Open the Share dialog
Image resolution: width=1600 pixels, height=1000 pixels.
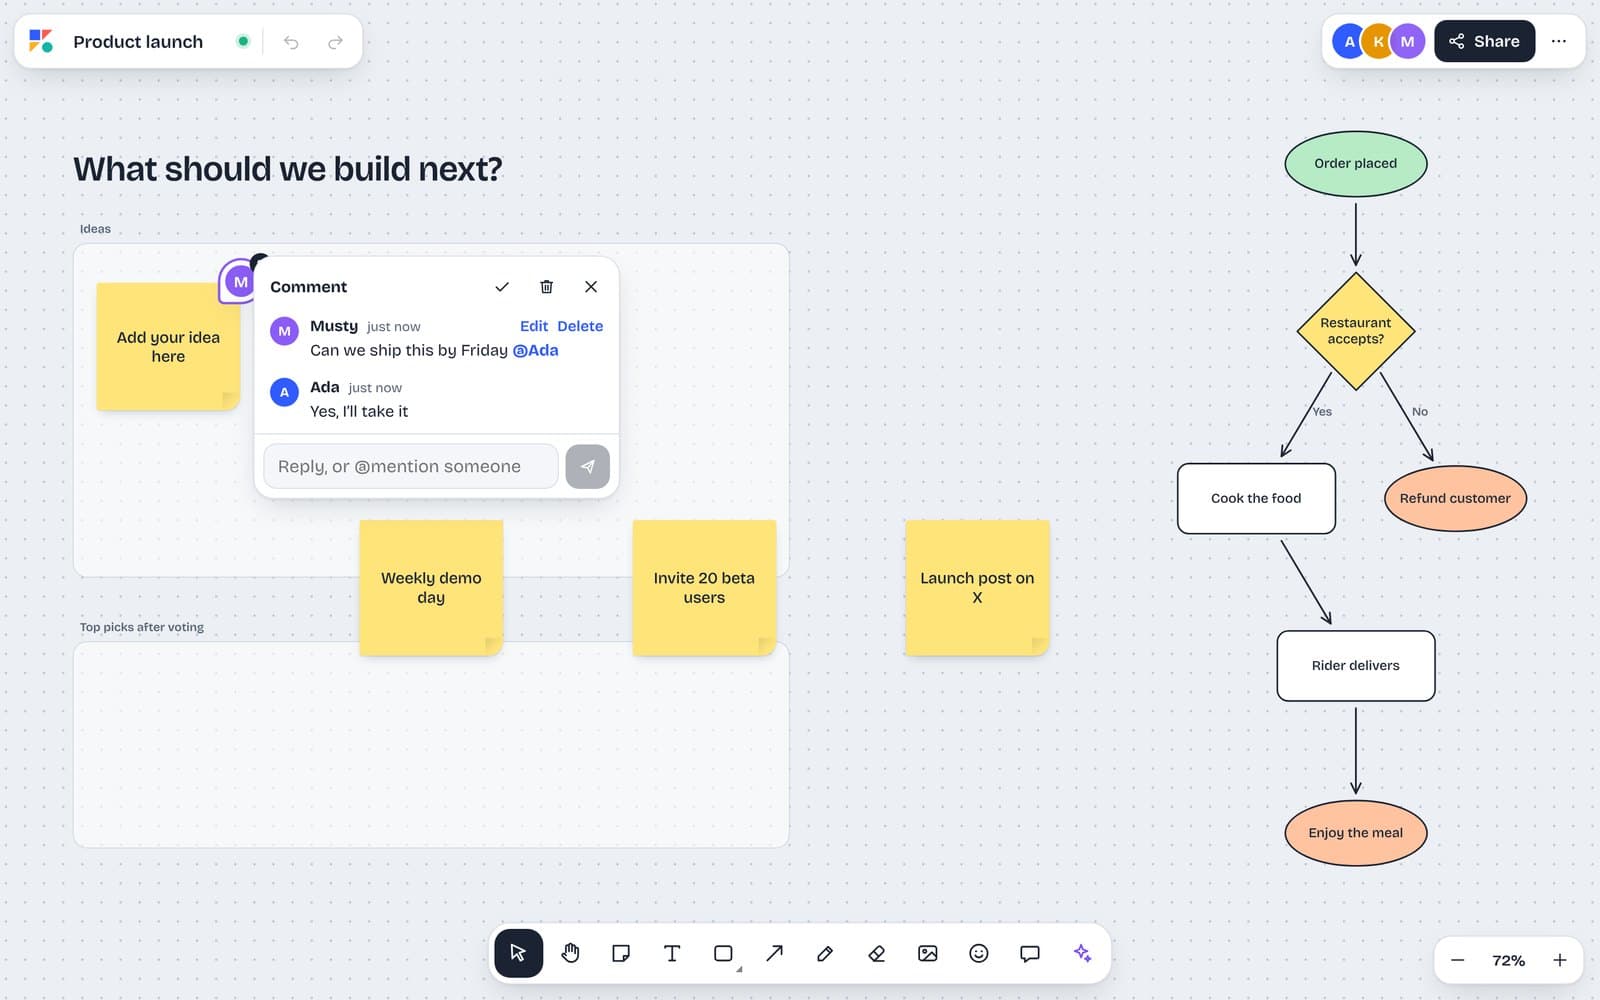pos(1484,41)
